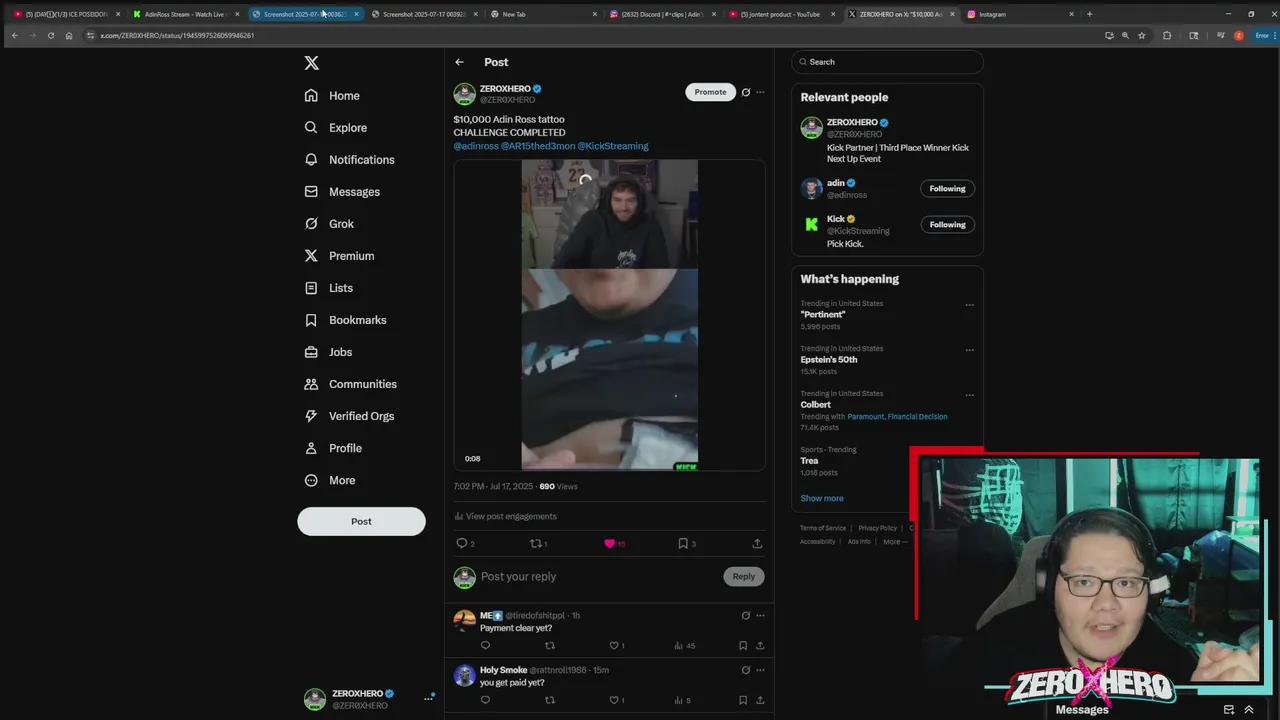Screen dimensions: 1280x720
Task: Bookmark the "Payment clear yet?" reply
Action: click(x=742, y=646)
